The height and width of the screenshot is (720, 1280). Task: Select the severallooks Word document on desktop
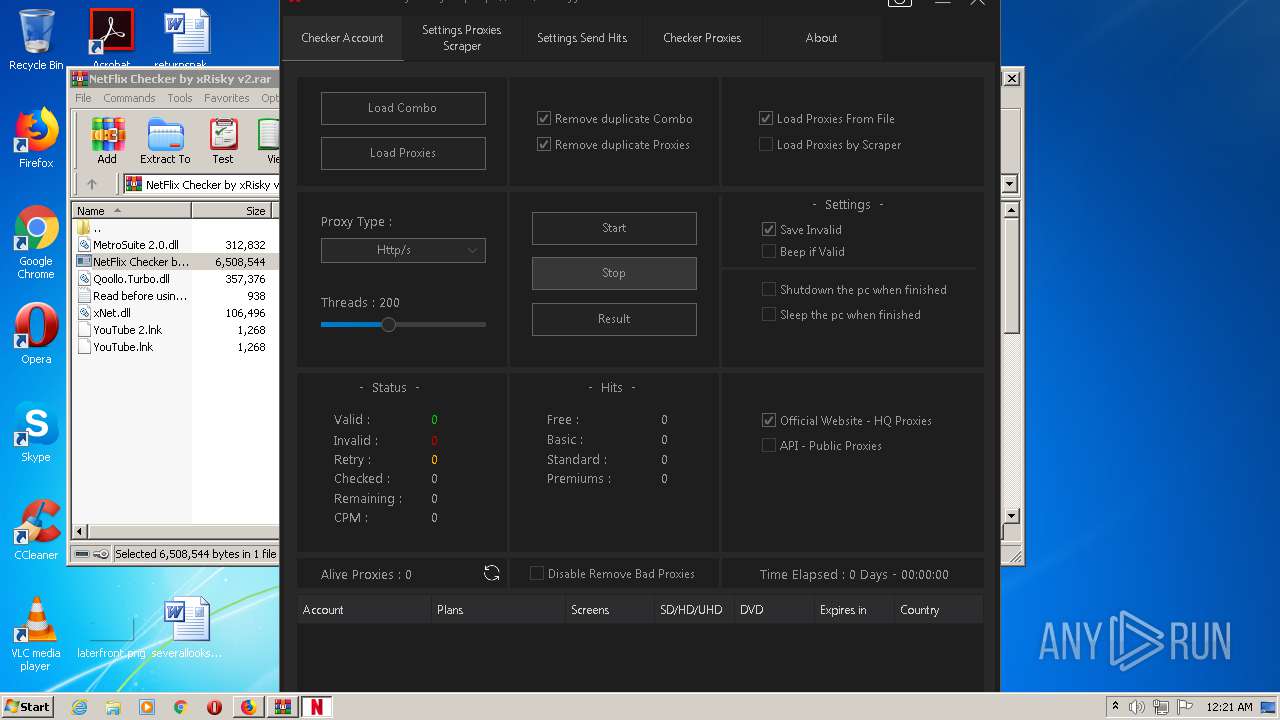click(187, 628)
